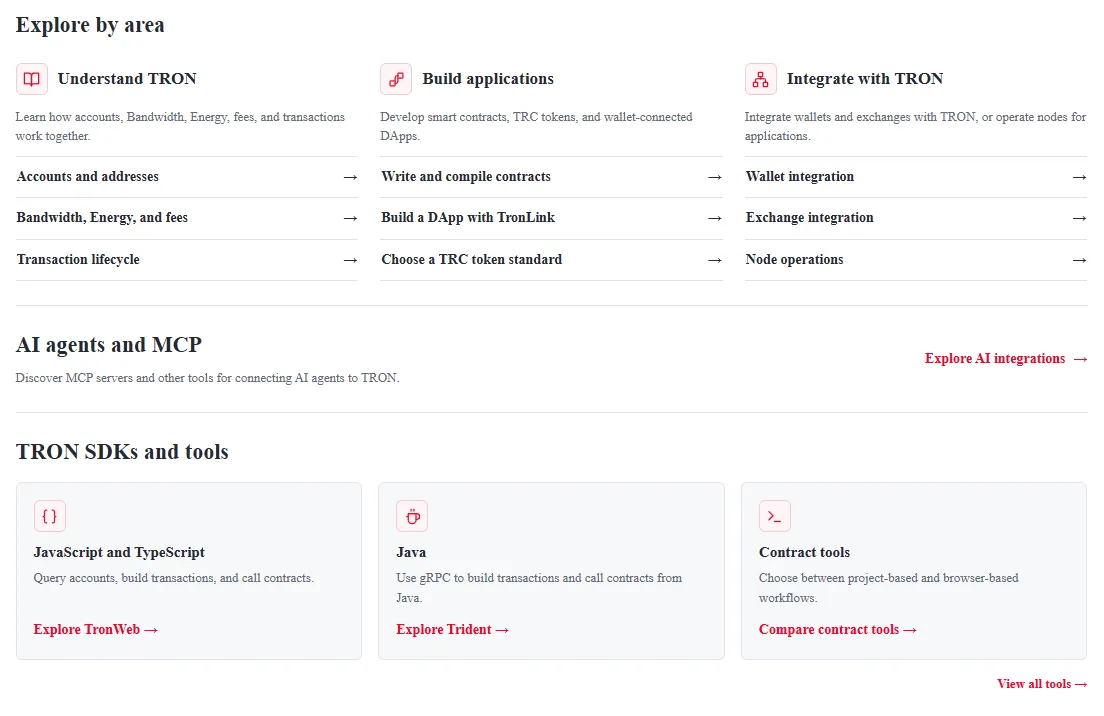The image size is (1104, 716).
Task: Click the curly braces icon for JavaScript and TypeScript
Action: [x=49, y=516]
